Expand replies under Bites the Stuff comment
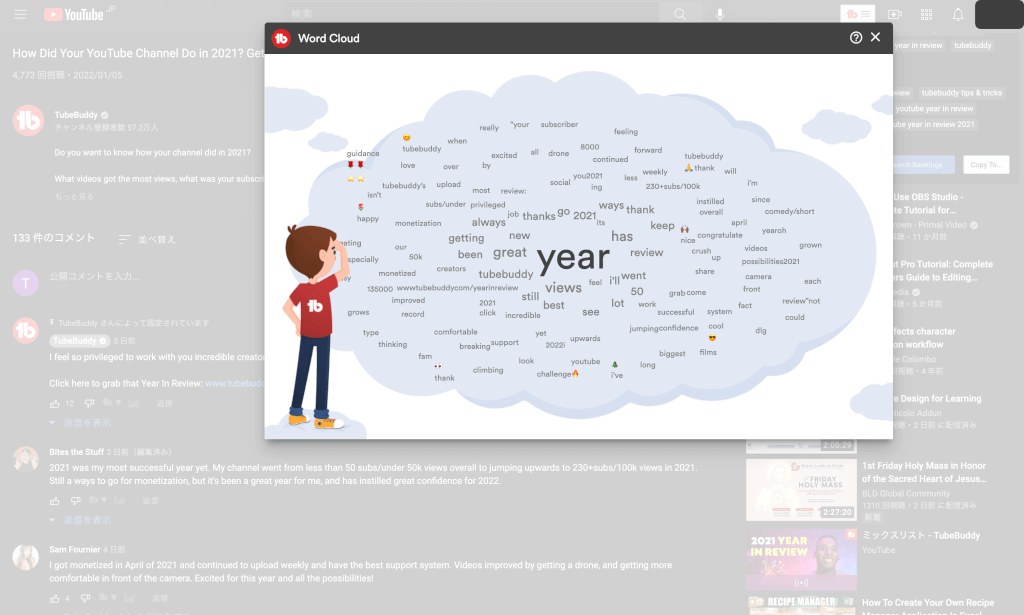Viewport: 1024px width, 615px height. click(x=81, y=520)
